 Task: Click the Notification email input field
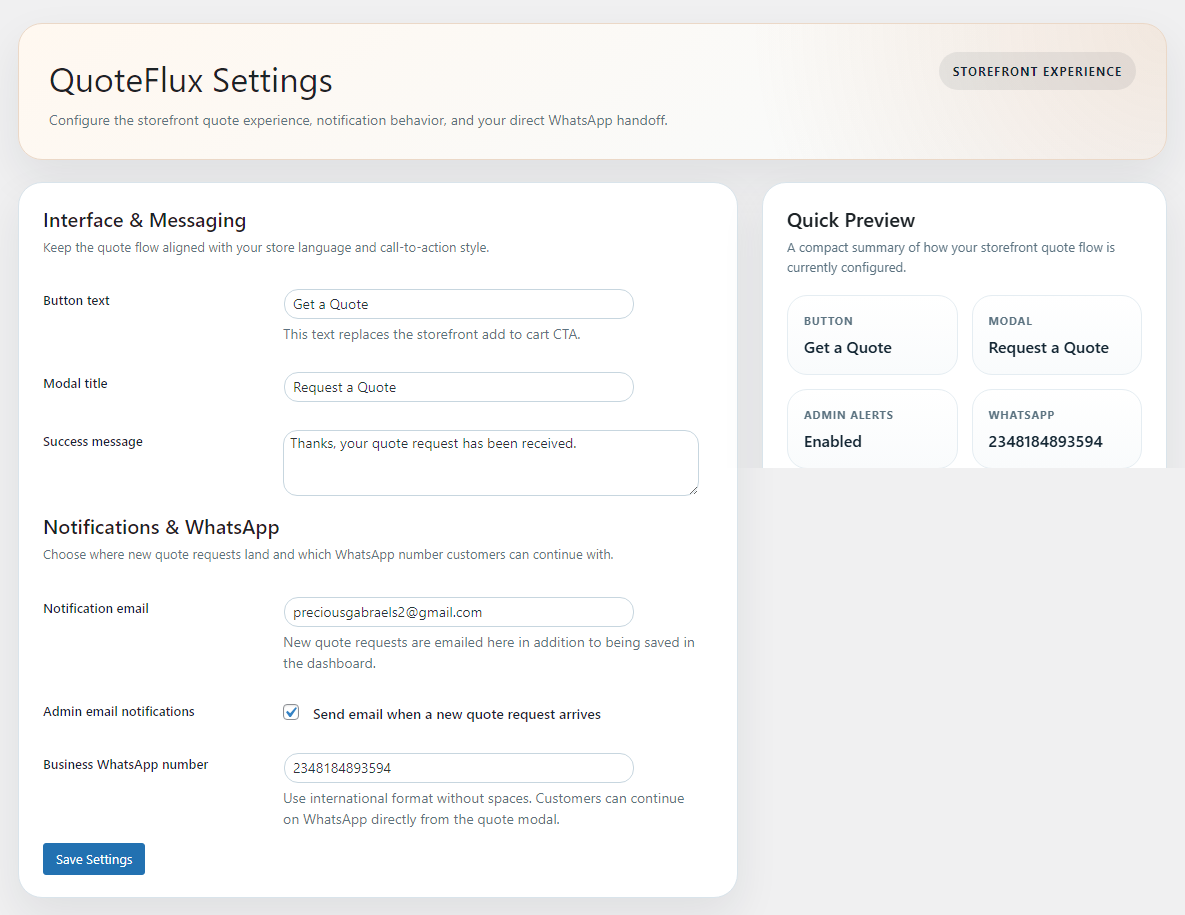click(458, 612)
